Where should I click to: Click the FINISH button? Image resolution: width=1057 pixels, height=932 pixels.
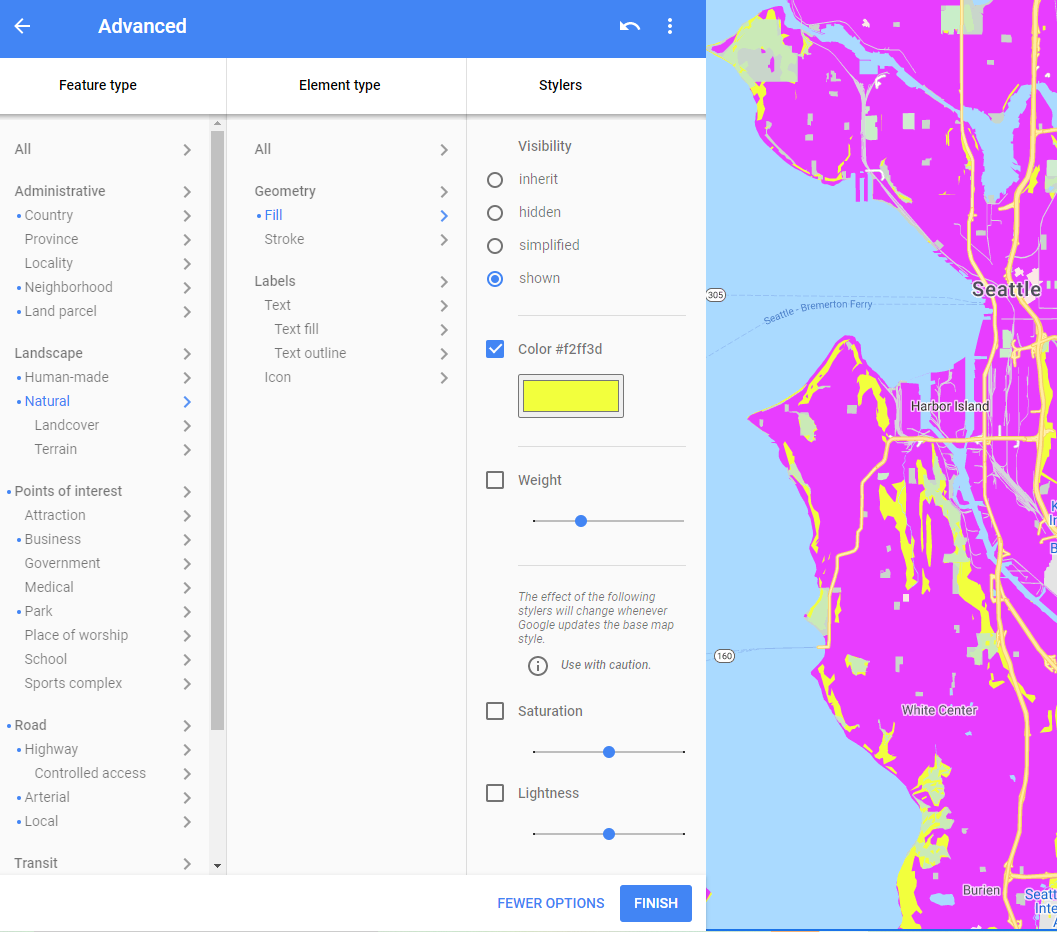(655, 903)
